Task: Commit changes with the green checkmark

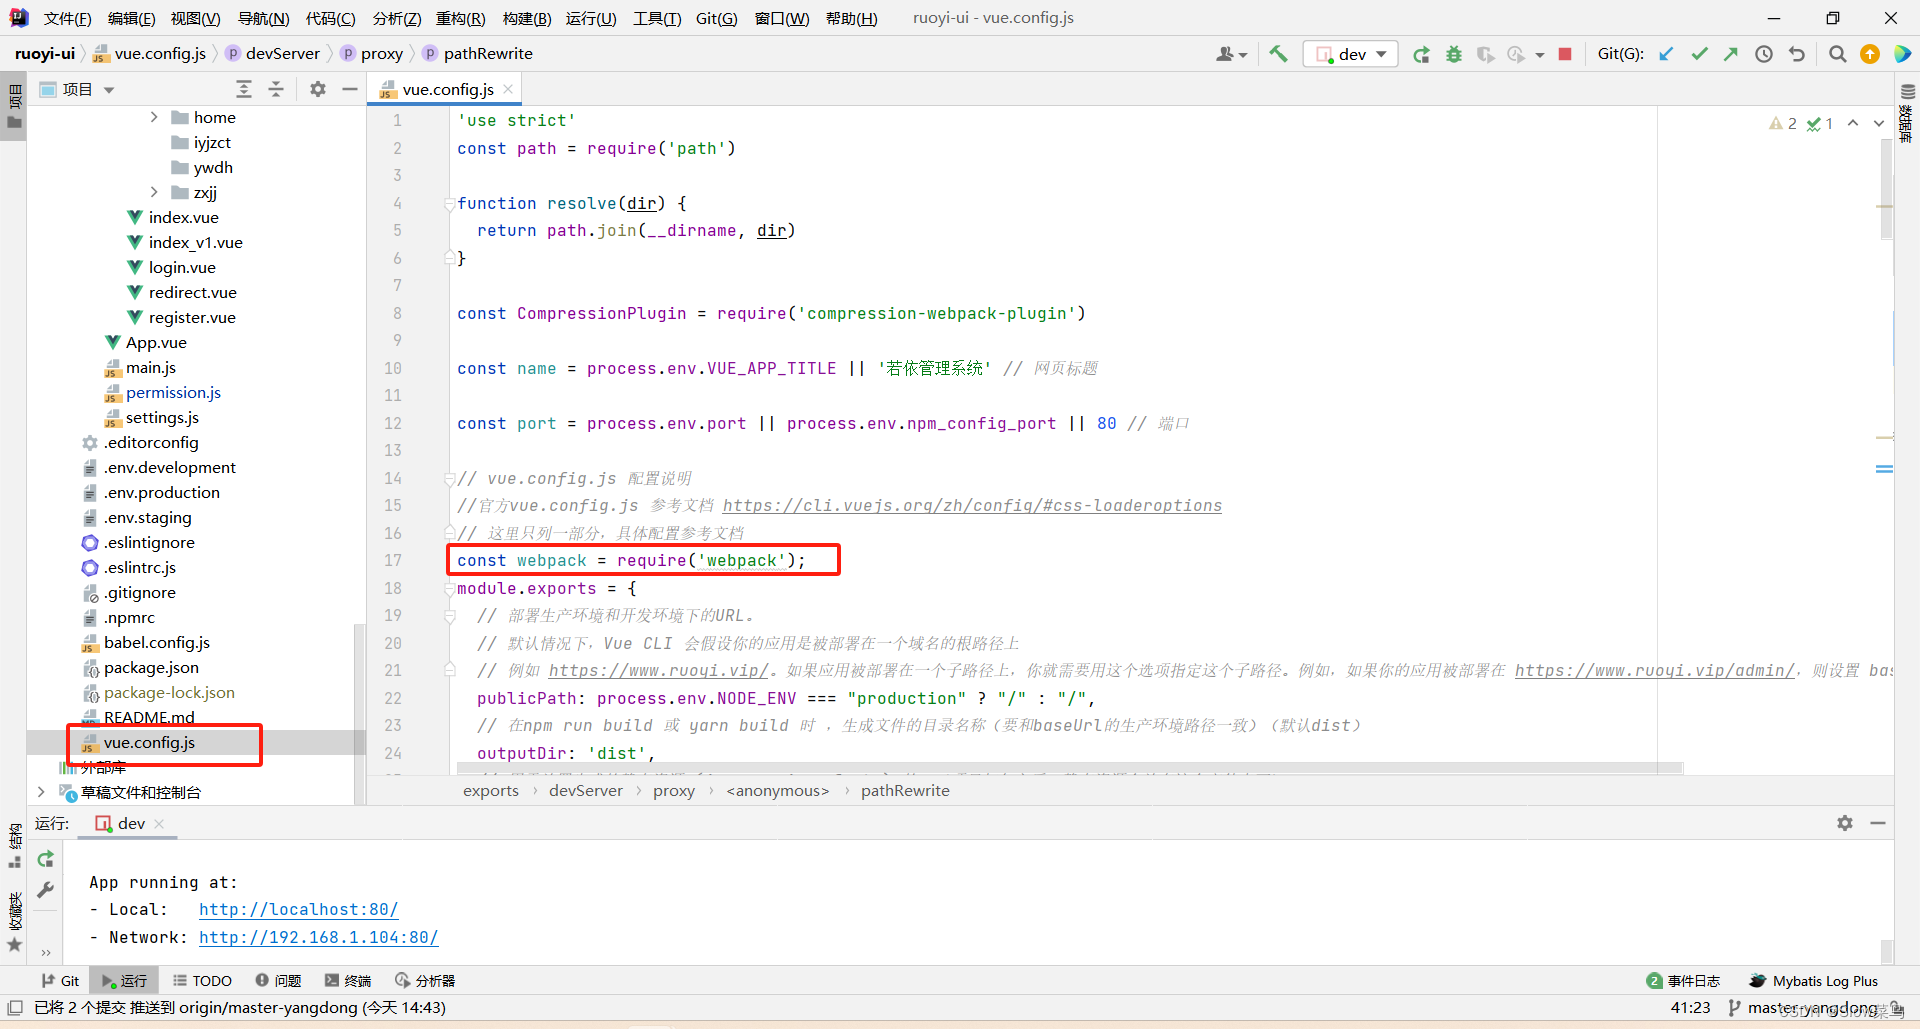Action: click(x=1699, y=54)
